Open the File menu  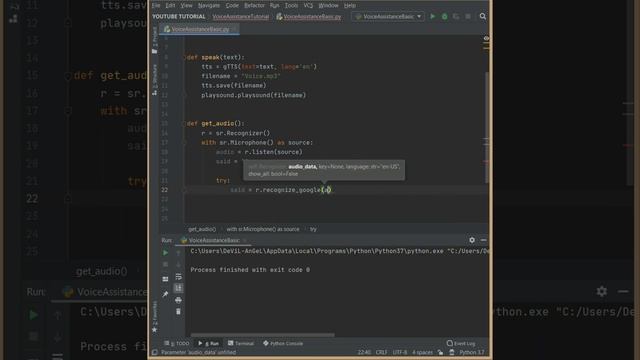[x=156, y=5]
